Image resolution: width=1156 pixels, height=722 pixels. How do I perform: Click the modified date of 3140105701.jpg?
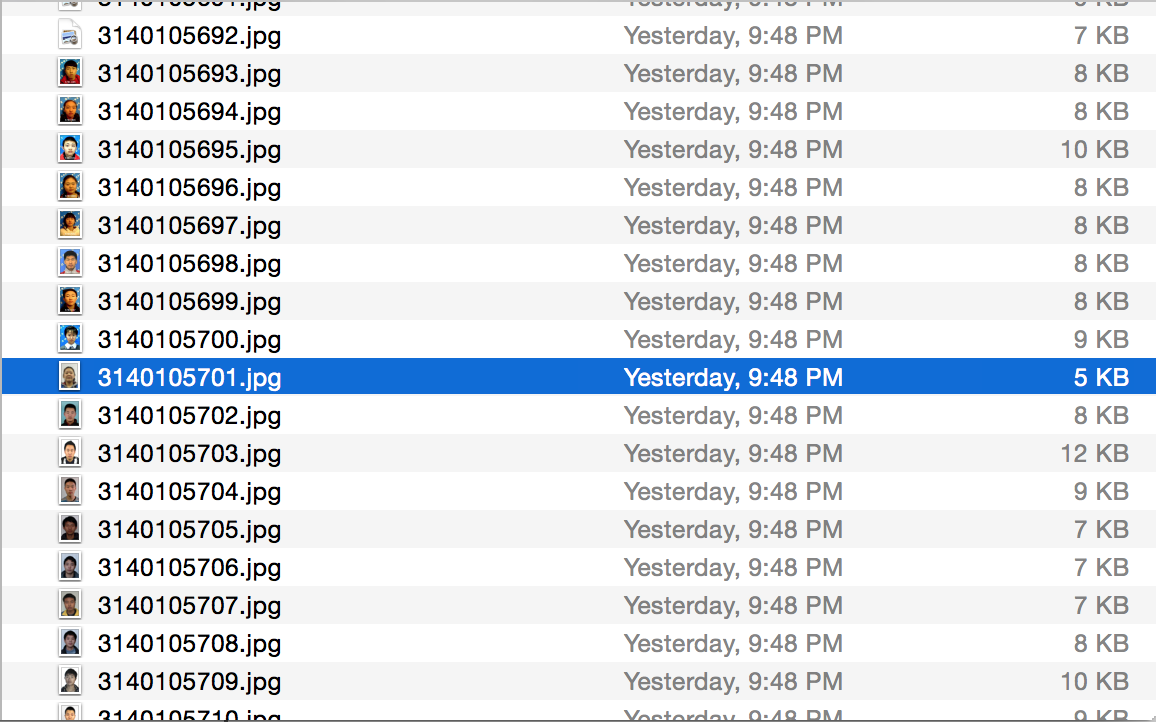click(734, 378)
